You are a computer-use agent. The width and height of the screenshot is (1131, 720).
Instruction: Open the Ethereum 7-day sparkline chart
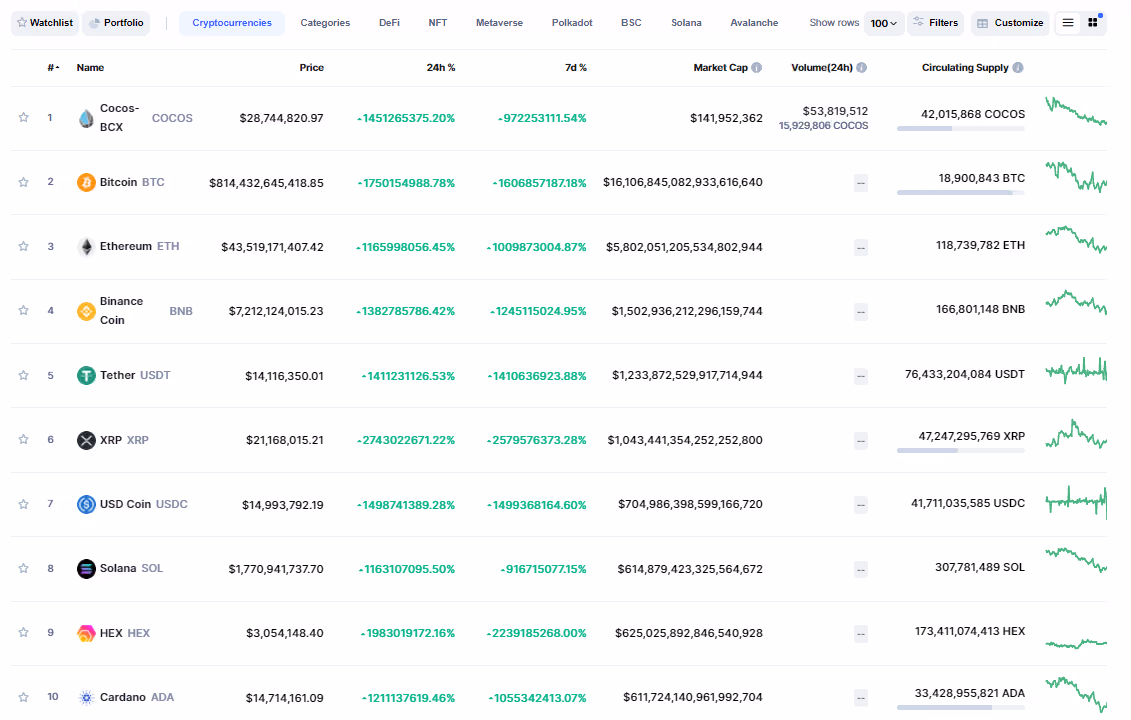[1076, 240]
